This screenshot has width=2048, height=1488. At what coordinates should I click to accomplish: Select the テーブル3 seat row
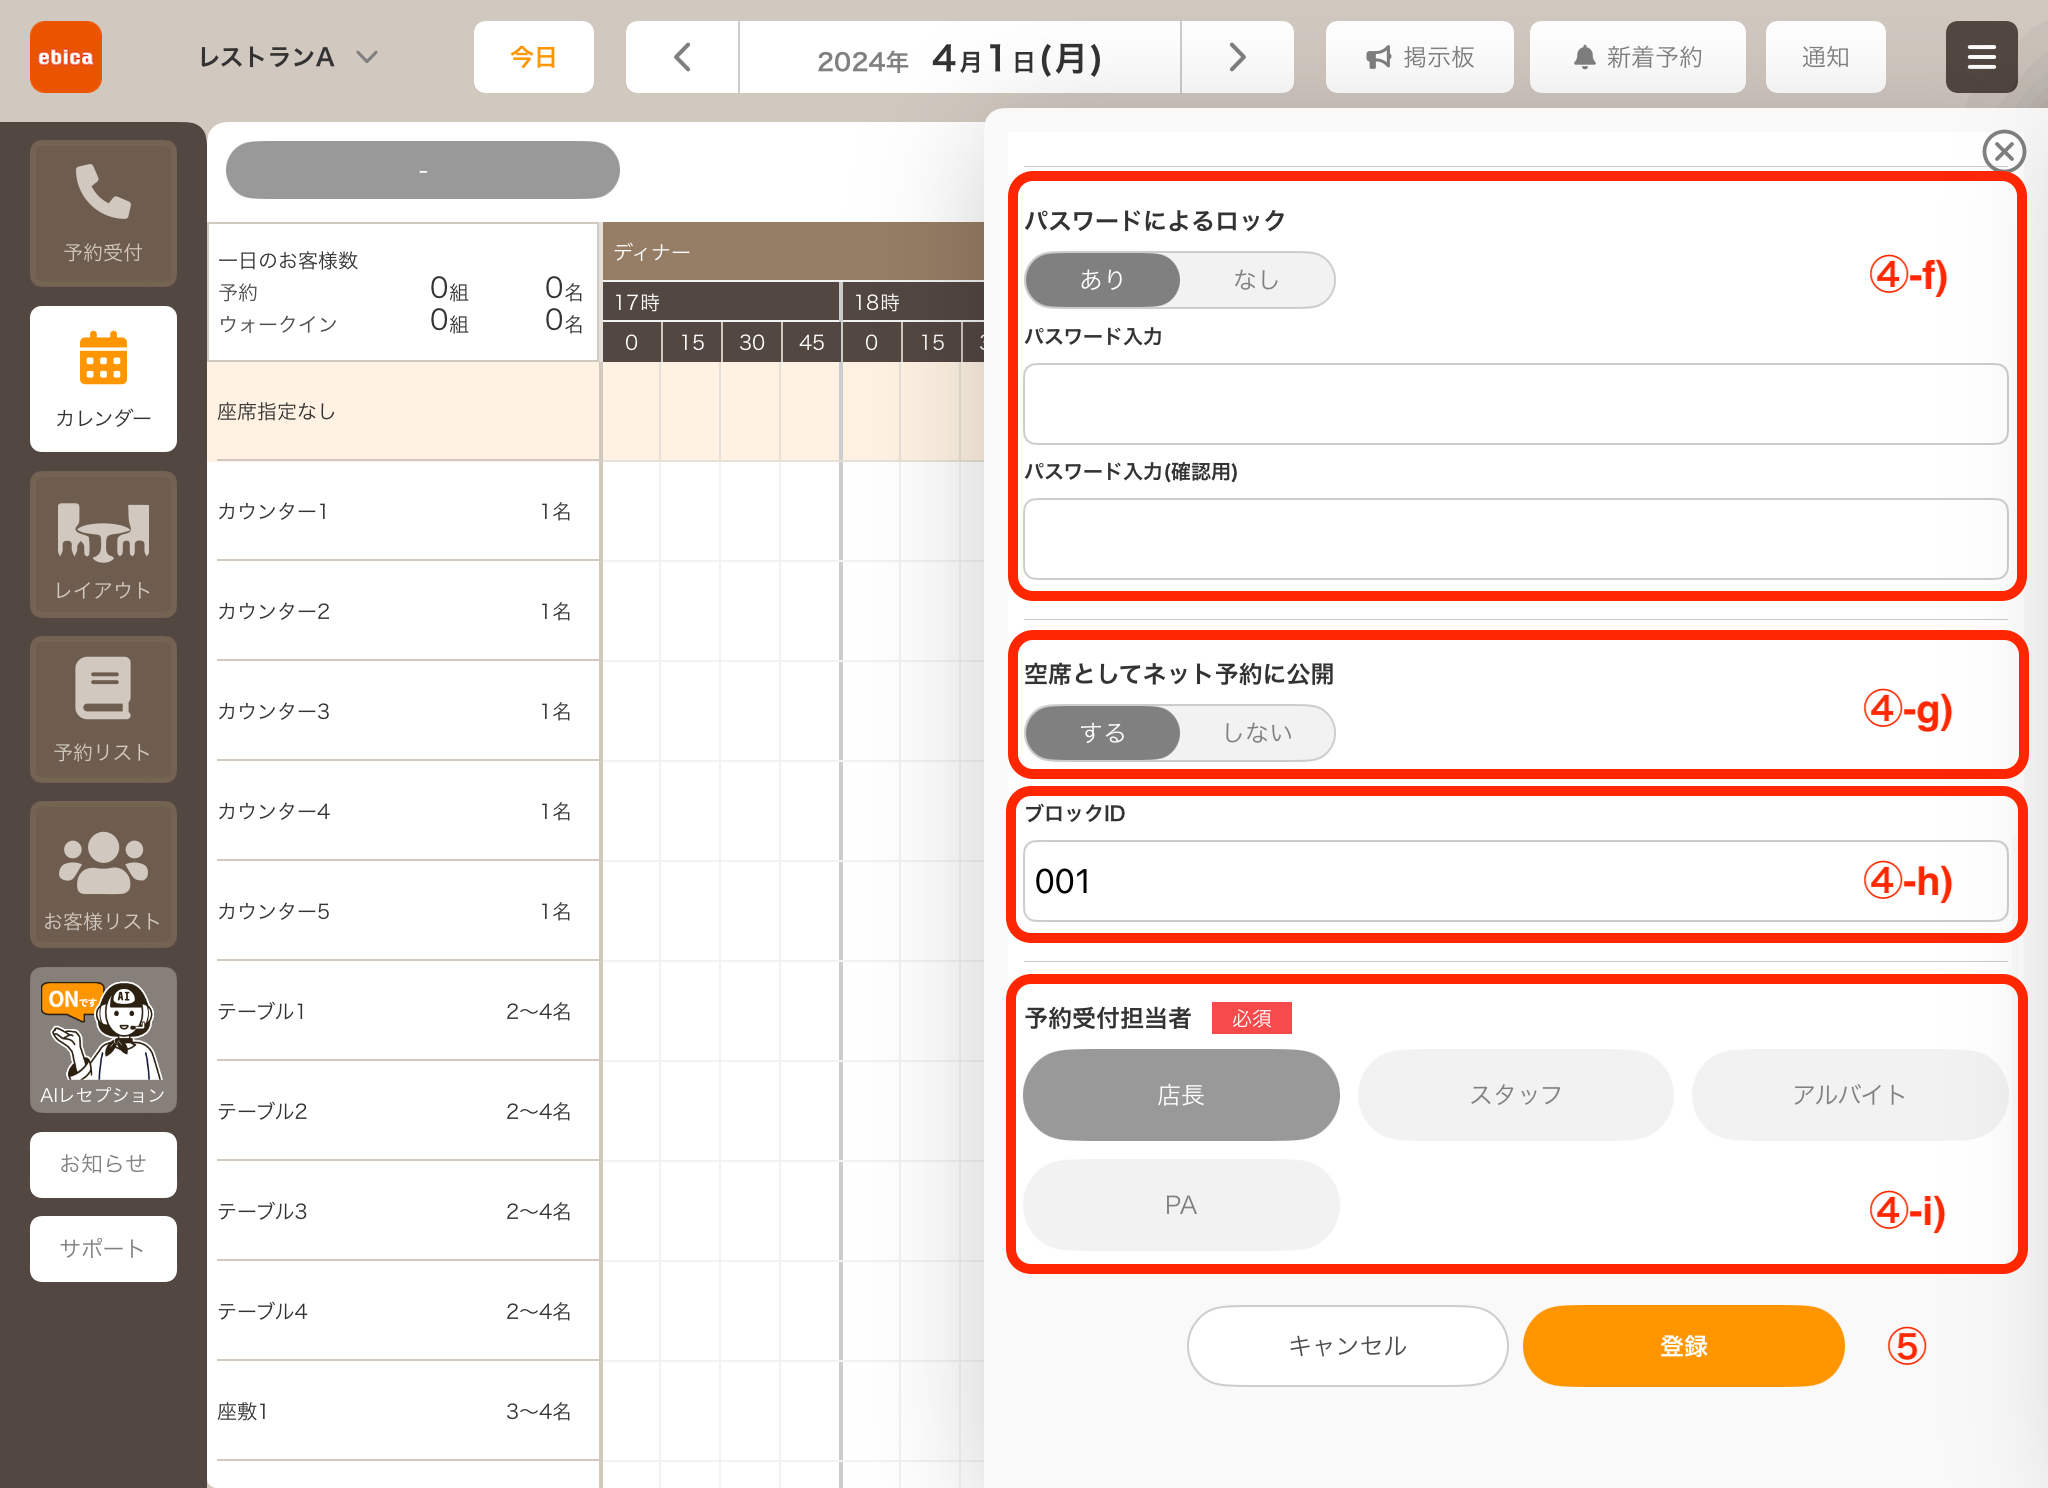[x=403, y=1211]
